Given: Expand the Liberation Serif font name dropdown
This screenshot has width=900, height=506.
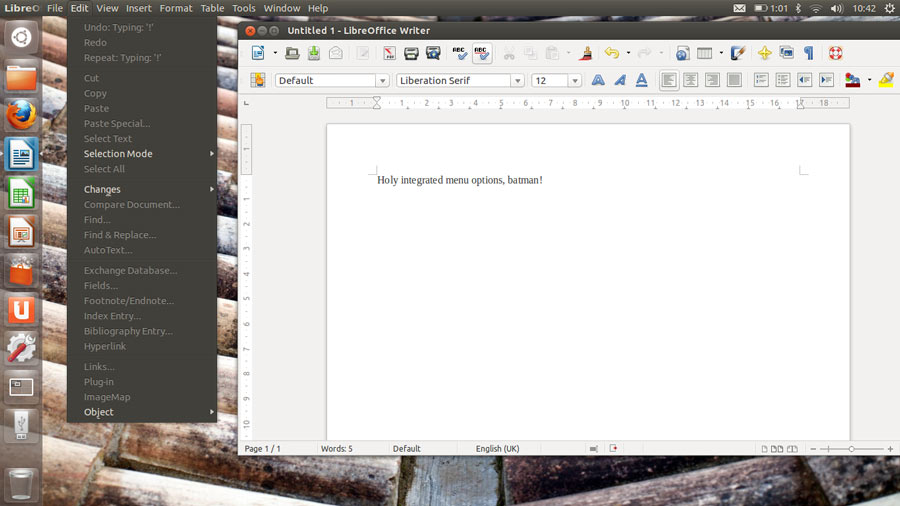Looking at the screenshot, I should coord(517,81).
